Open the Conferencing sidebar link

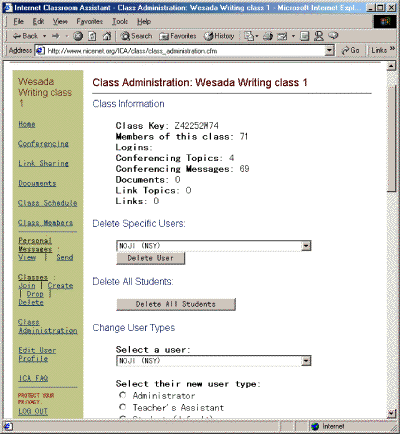(x=43, y=144)
